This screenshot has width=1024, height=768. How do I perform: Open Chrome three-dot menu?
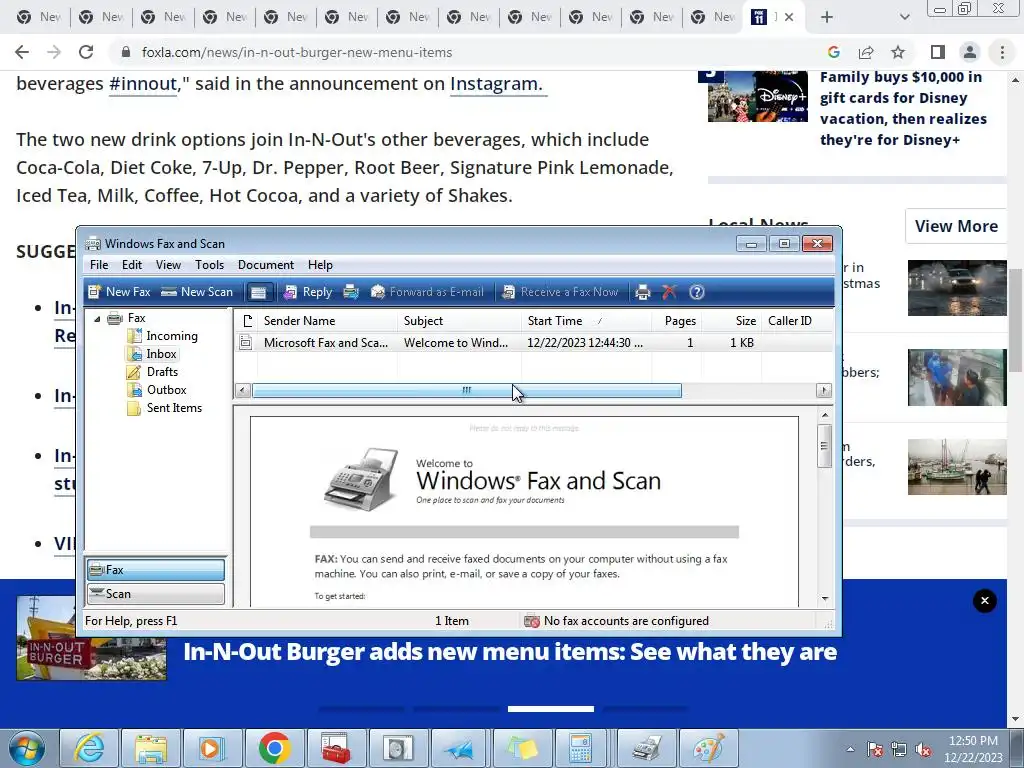click(x=1002, y=52)
